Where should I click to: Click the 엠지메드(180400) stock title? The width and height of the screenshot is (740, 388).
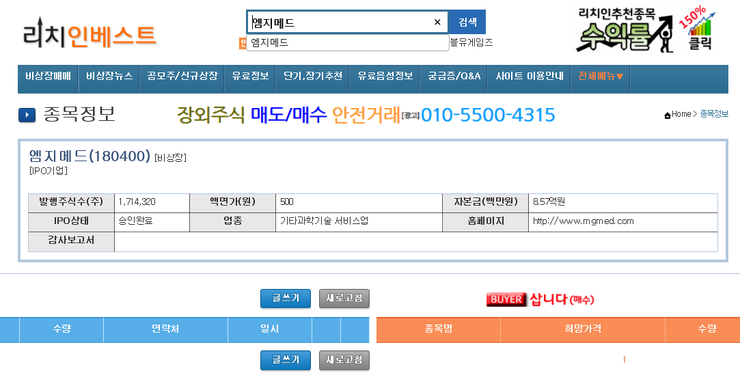(x=90, y=156)
